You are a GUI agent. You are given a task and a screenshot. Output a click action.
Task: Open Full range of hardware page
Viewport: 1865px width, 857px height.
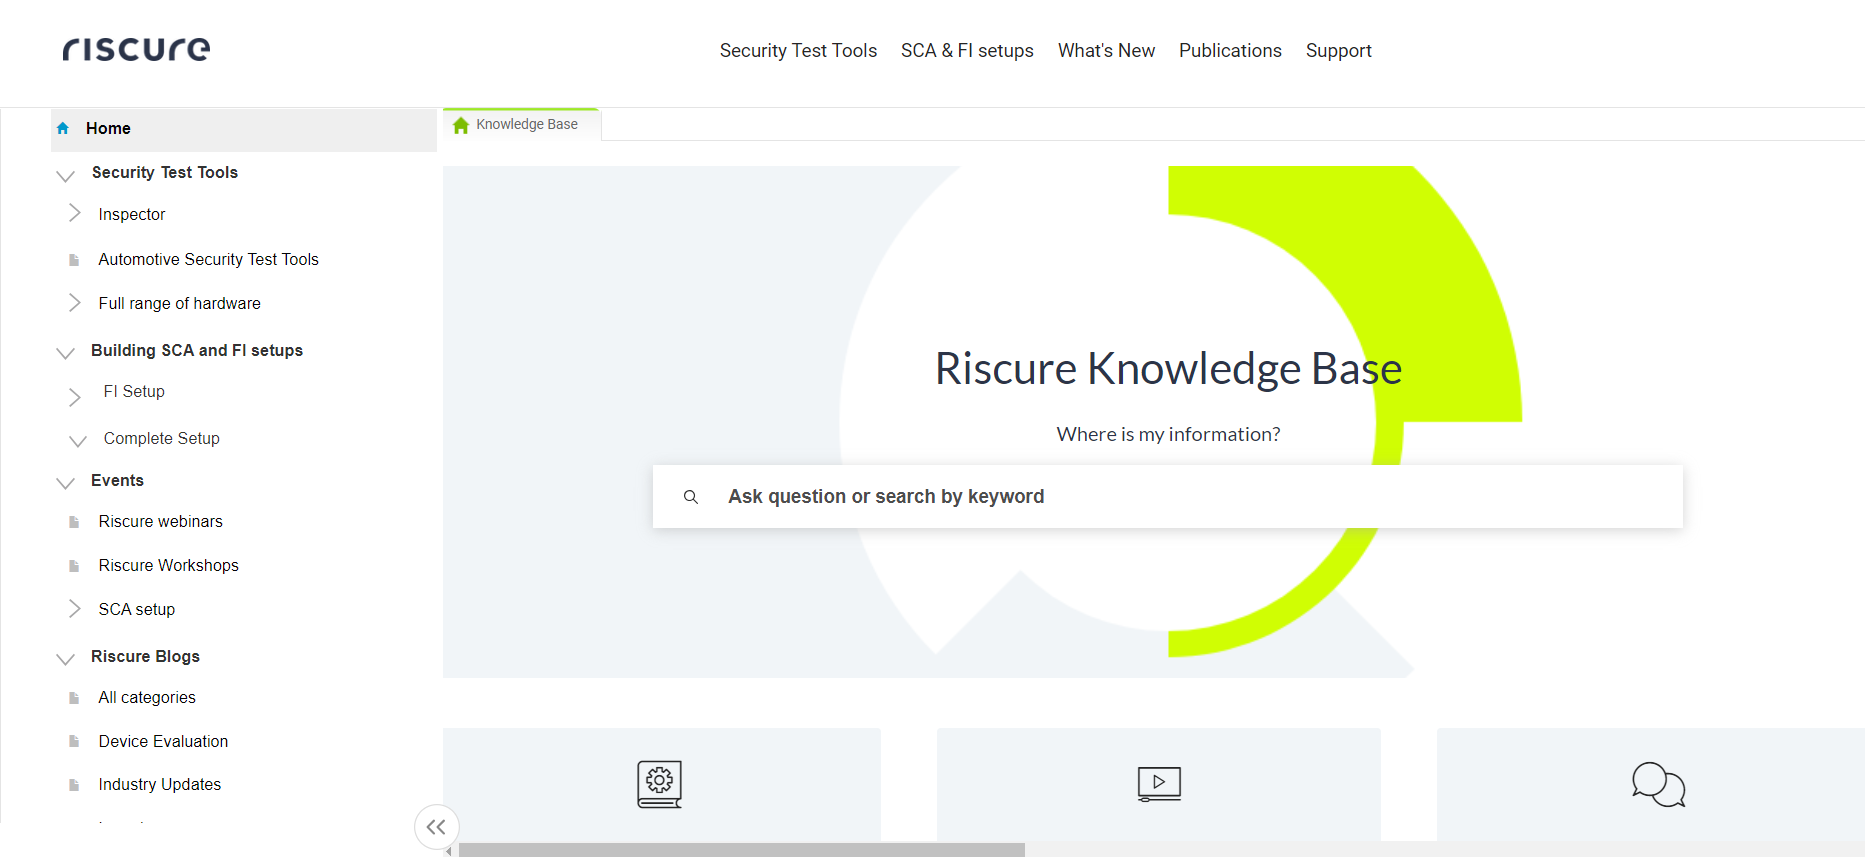(x=180, y=304)
